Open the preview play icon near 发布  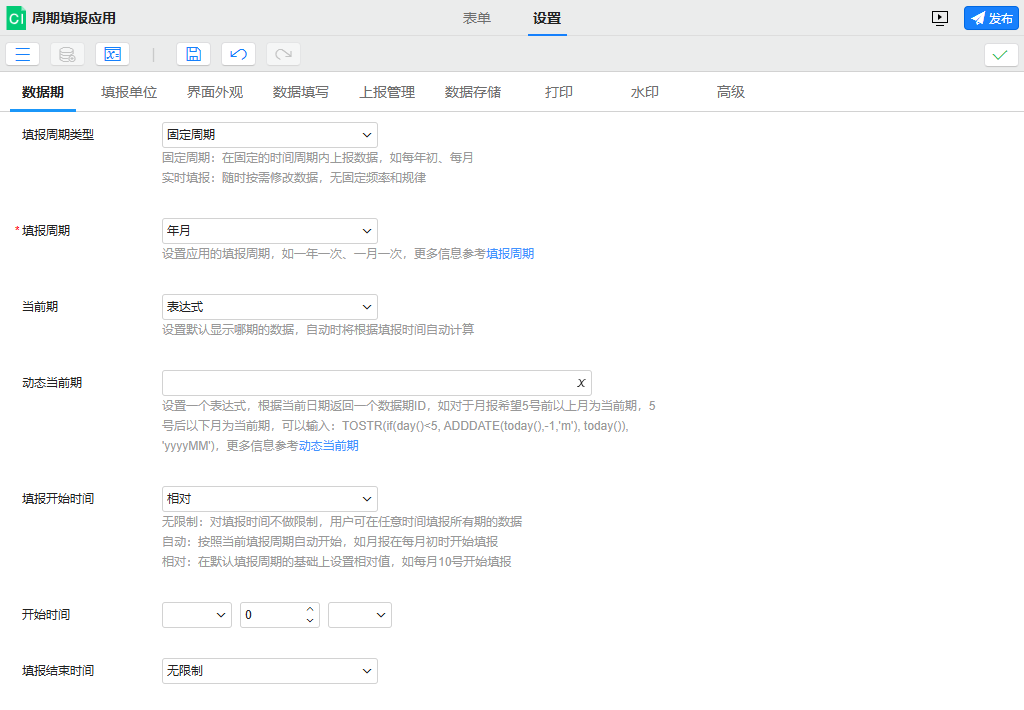(939, 17)
